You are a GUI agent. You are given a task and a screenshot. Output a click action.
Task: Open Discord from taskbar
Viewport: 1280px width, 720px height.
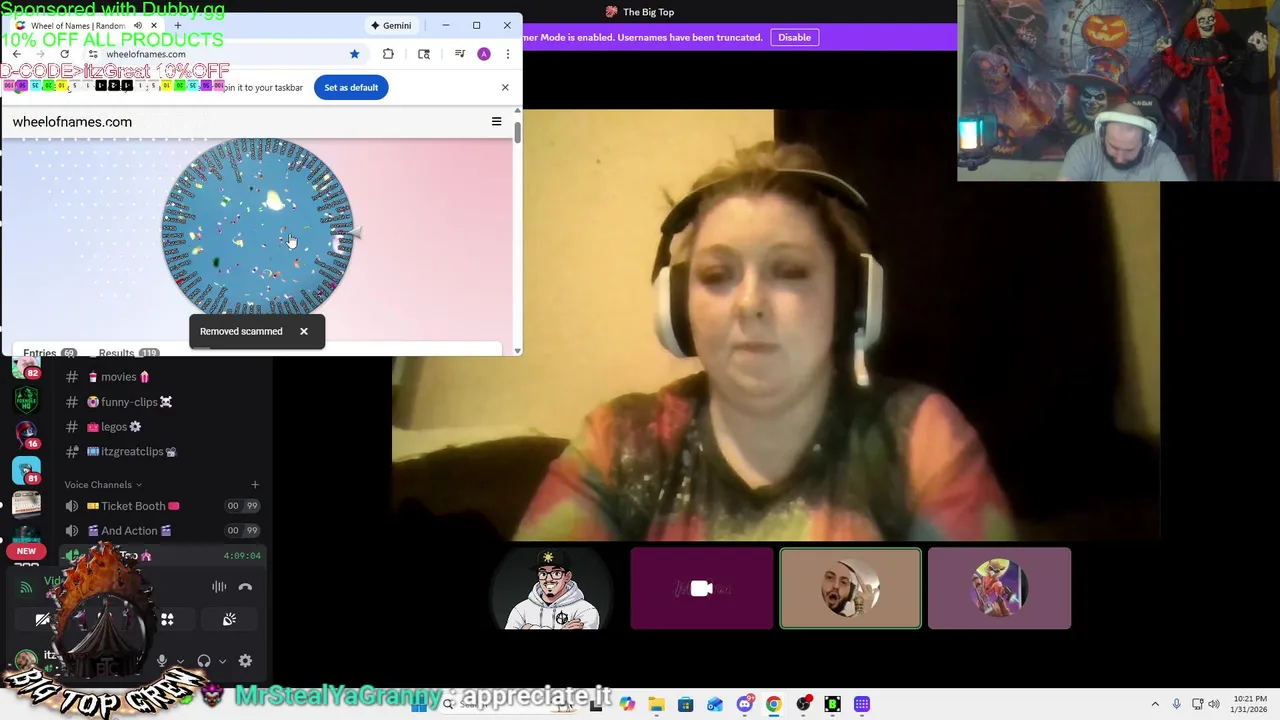pyautogui.click(x=744, y=705)
